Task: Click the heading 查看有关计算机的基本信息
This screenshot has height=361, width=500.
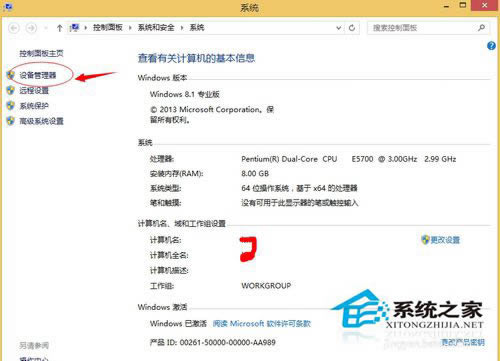Action: (x=196, y=58)
